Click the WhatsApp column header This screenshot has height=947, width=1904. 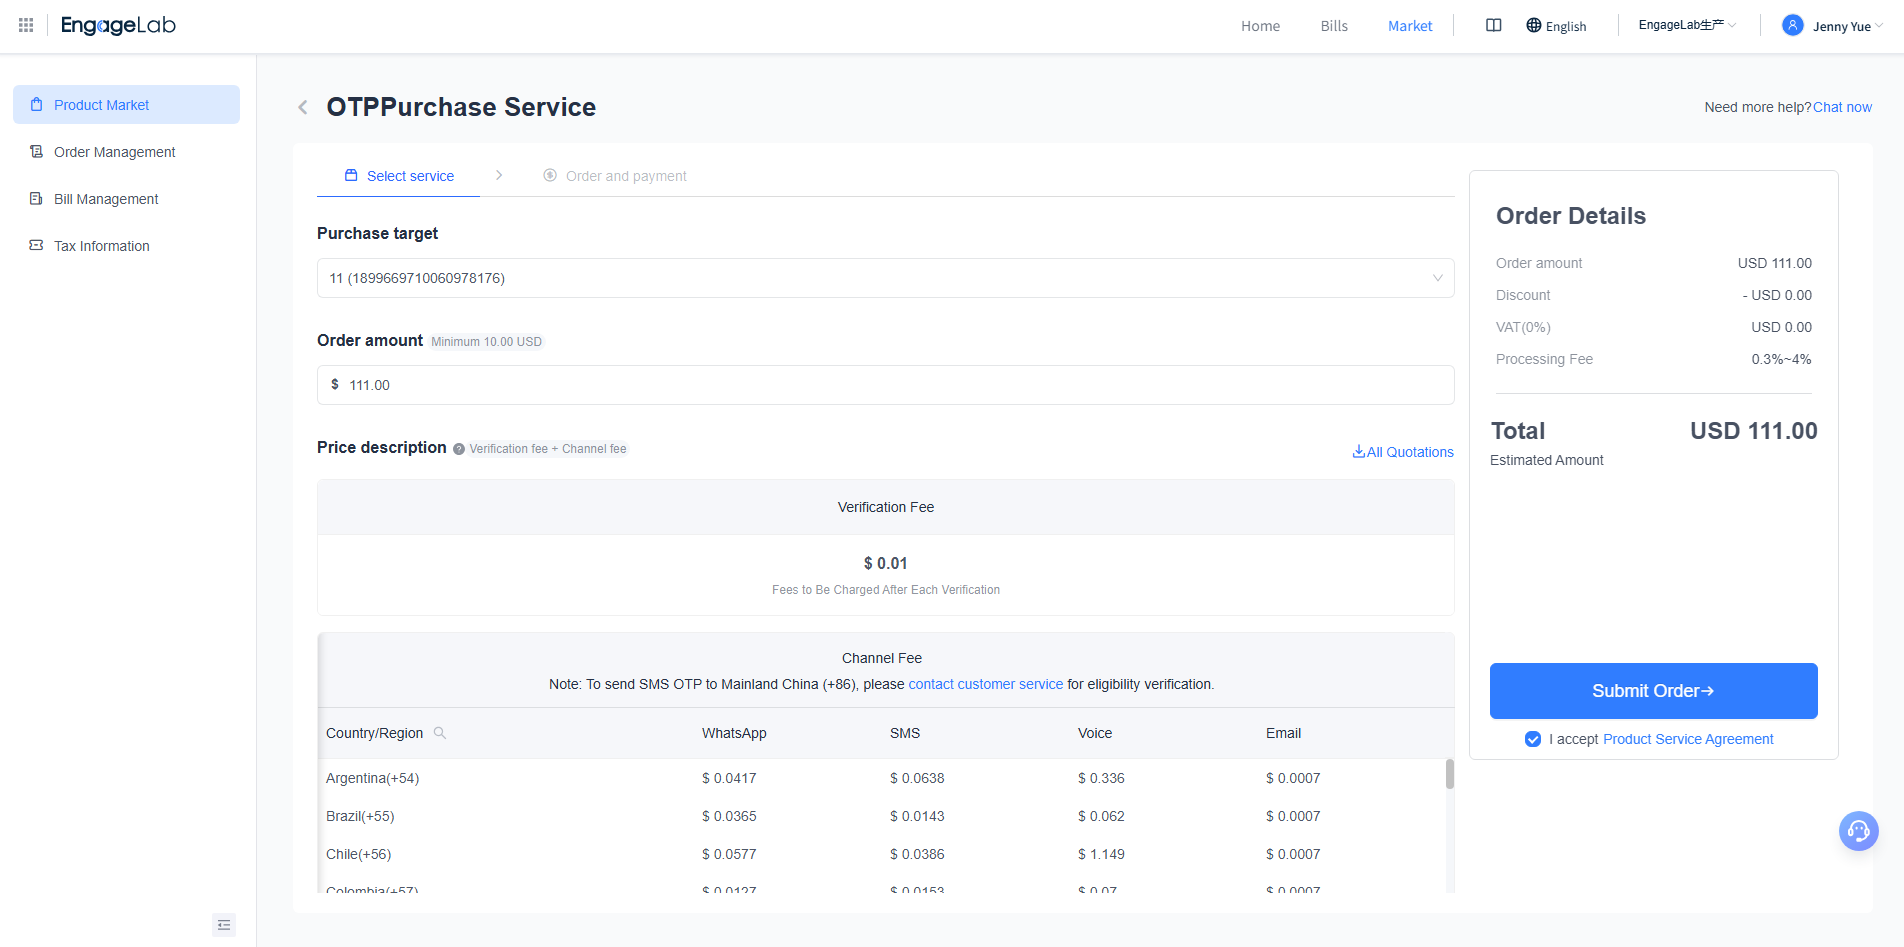[734, 733]
